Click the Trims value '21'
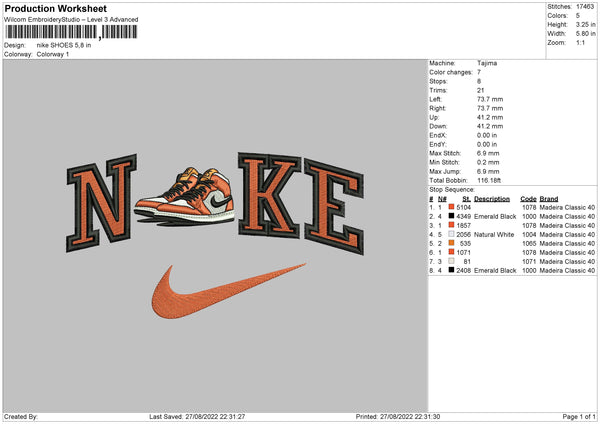Image resolution: width=600 pixels, height=424 pixels. click(481, 90)
